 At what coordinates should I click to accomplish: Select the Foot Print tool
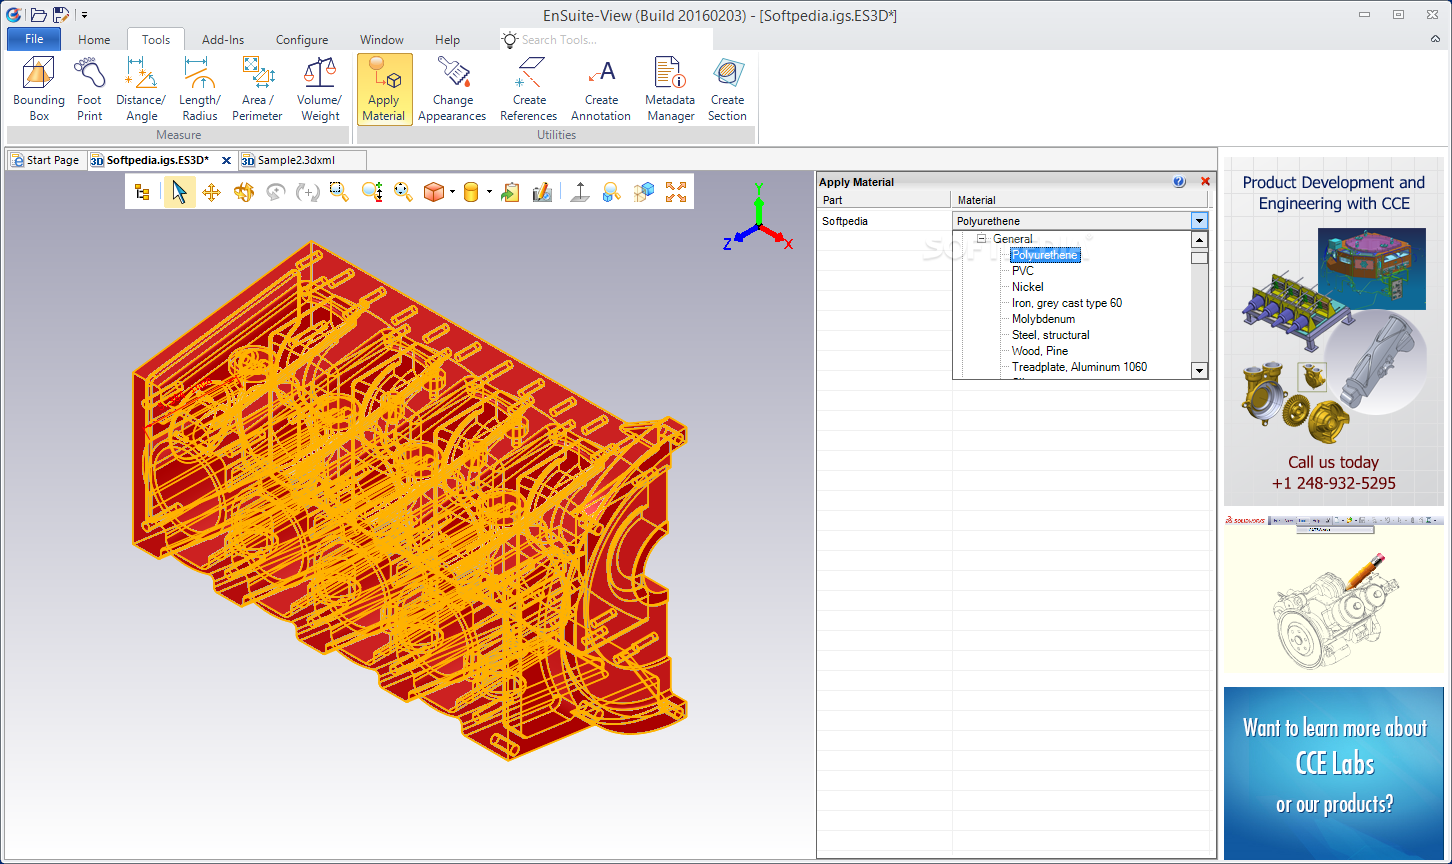(x=90, y=89)
